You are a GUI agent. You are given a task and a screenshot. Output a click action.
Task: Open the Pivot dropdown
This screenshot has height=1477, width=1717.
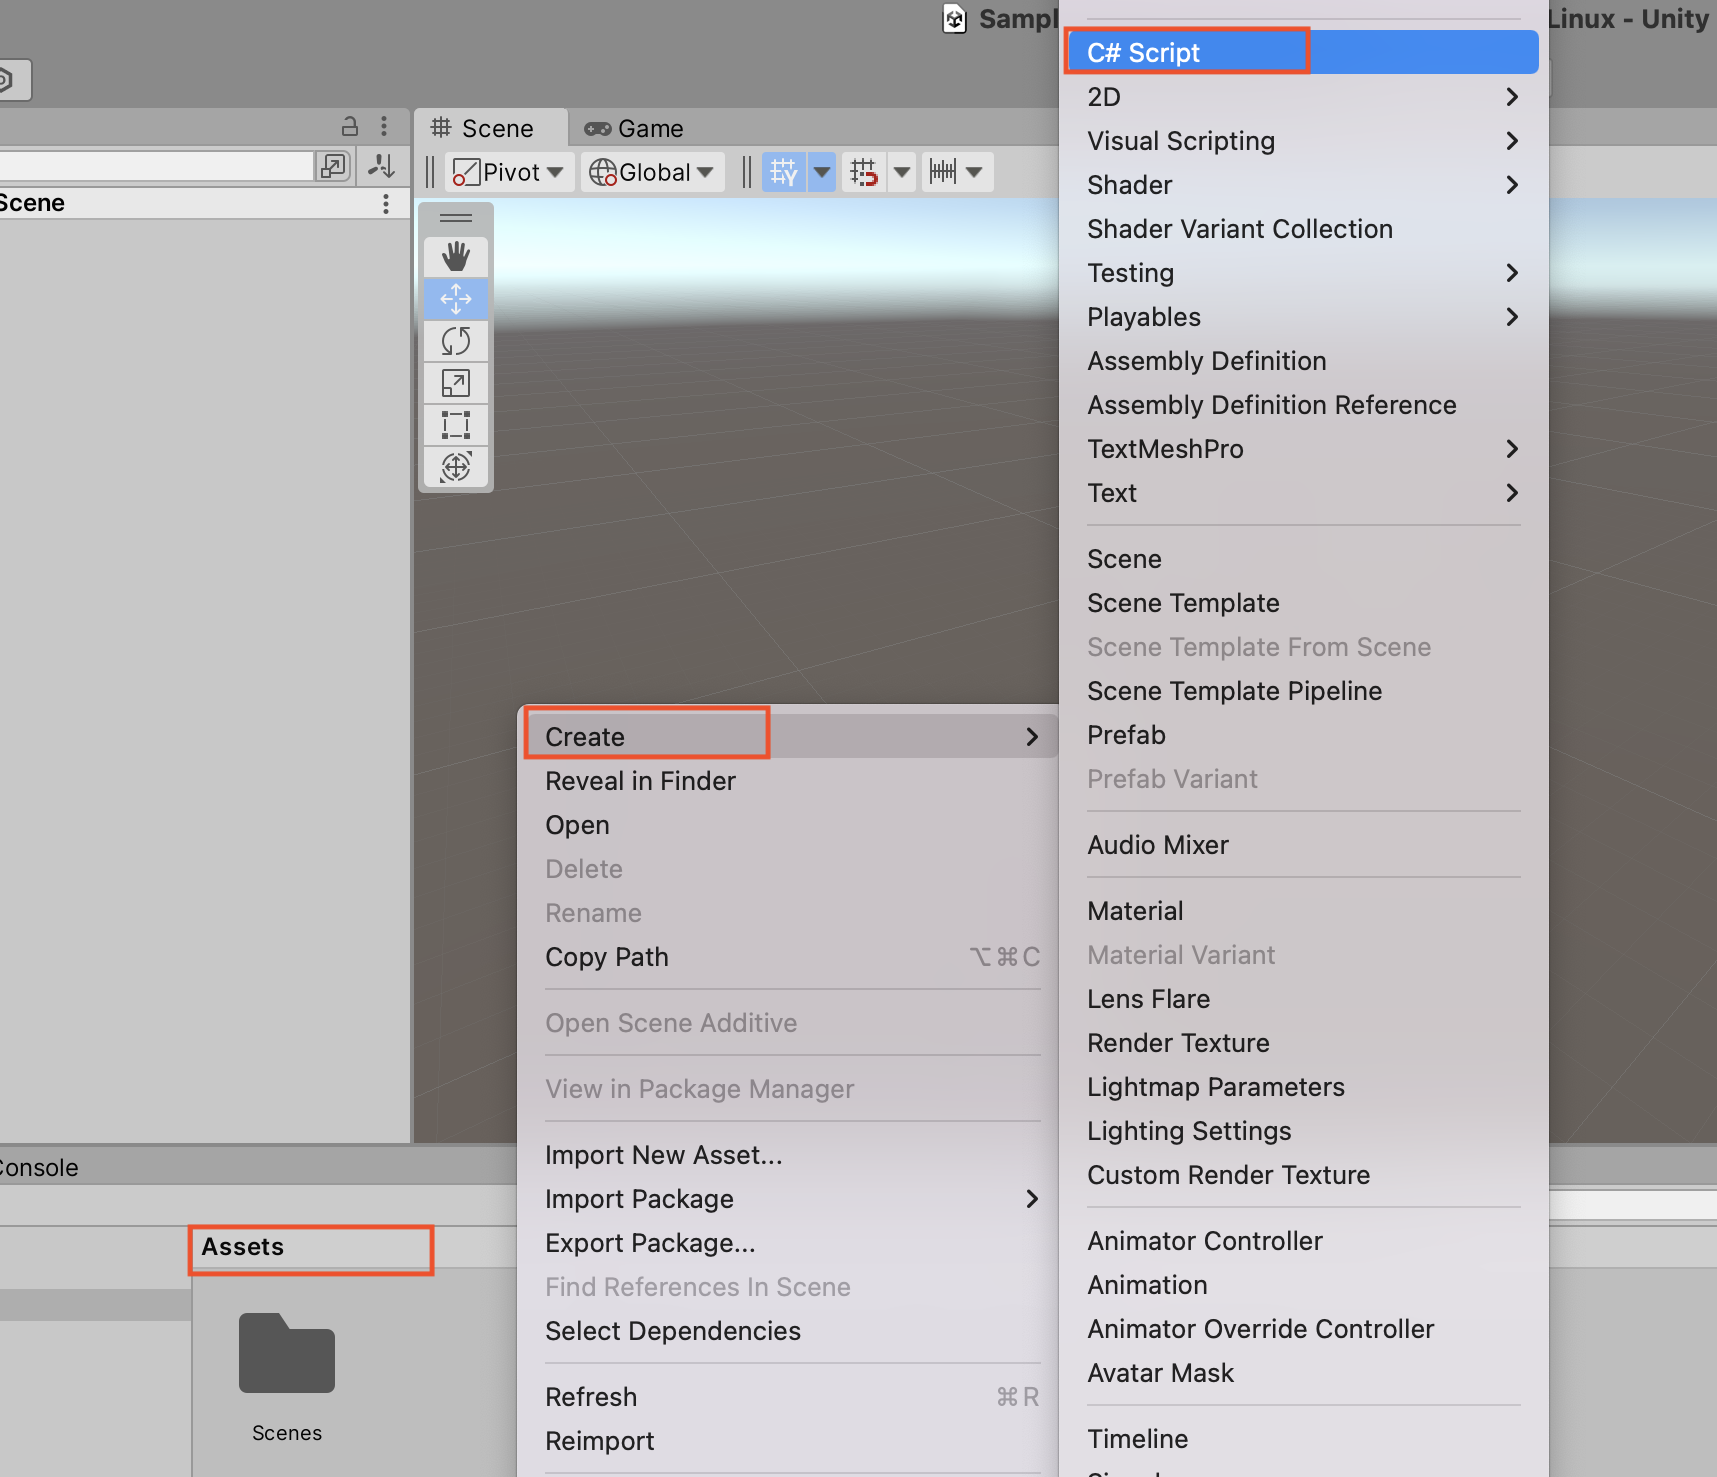[508, 171]
